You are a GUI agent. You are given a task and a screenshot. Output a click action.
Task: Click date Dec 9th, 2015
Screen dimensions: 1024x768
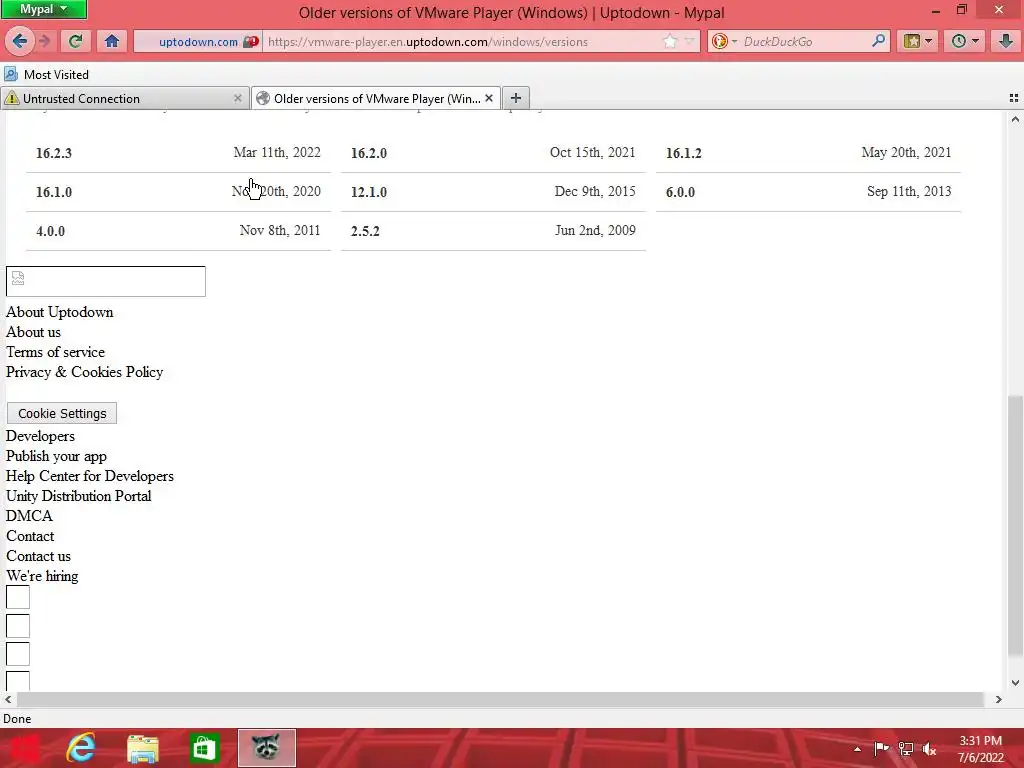point(595,191)
